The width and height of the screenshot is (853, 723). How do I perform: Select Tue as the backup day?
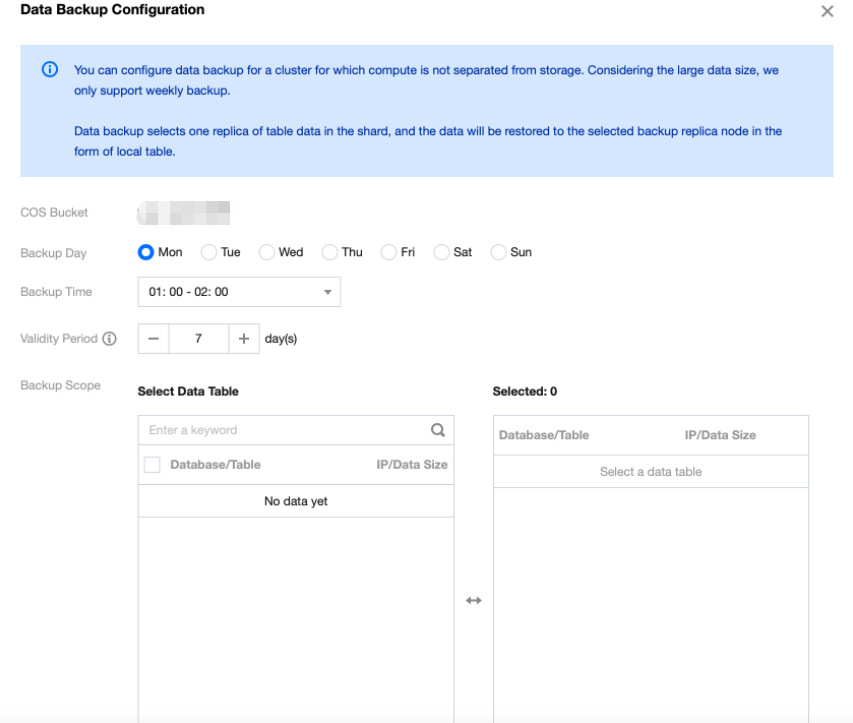tap(209, 253)
